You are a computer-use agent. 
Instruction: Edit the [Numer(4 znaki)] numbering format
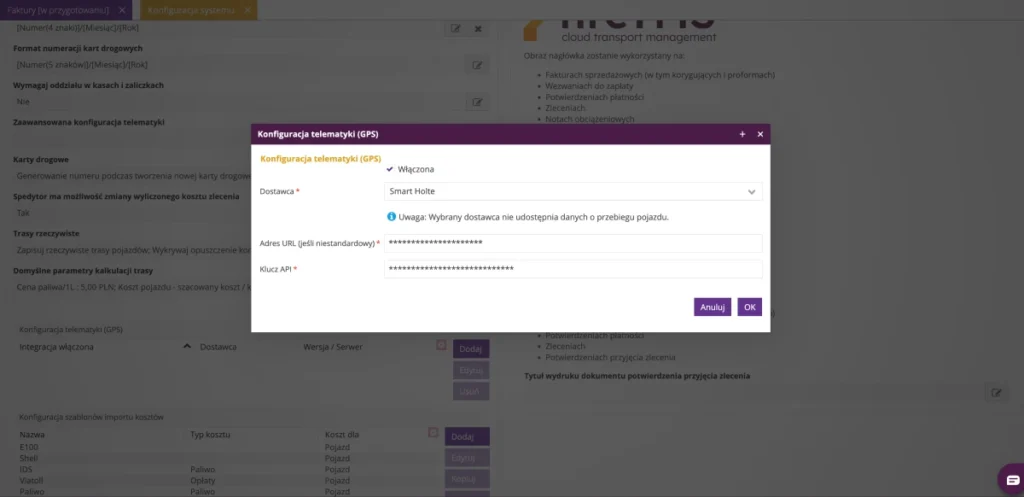[x=456, y=28]
